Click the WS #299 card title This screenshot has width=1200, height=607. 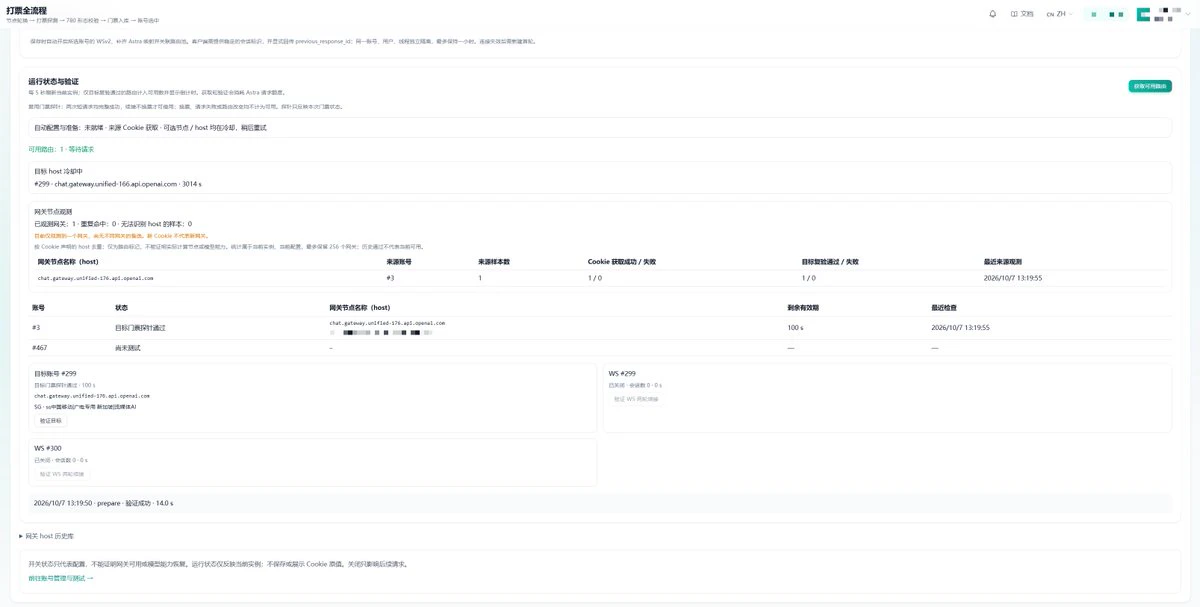pyautogui.click(x=622, y=374)
